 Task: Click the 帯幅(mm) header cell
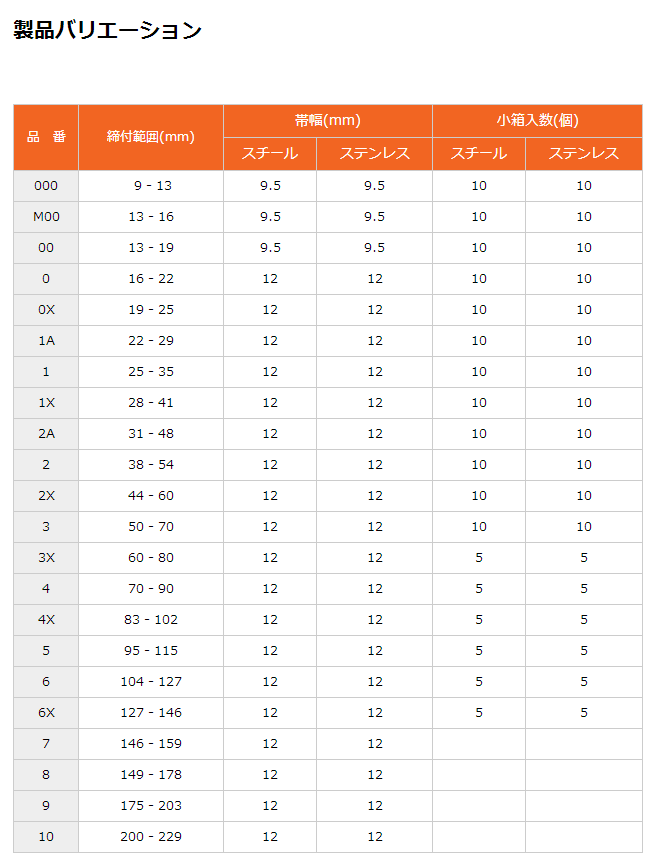coord(328,121)
